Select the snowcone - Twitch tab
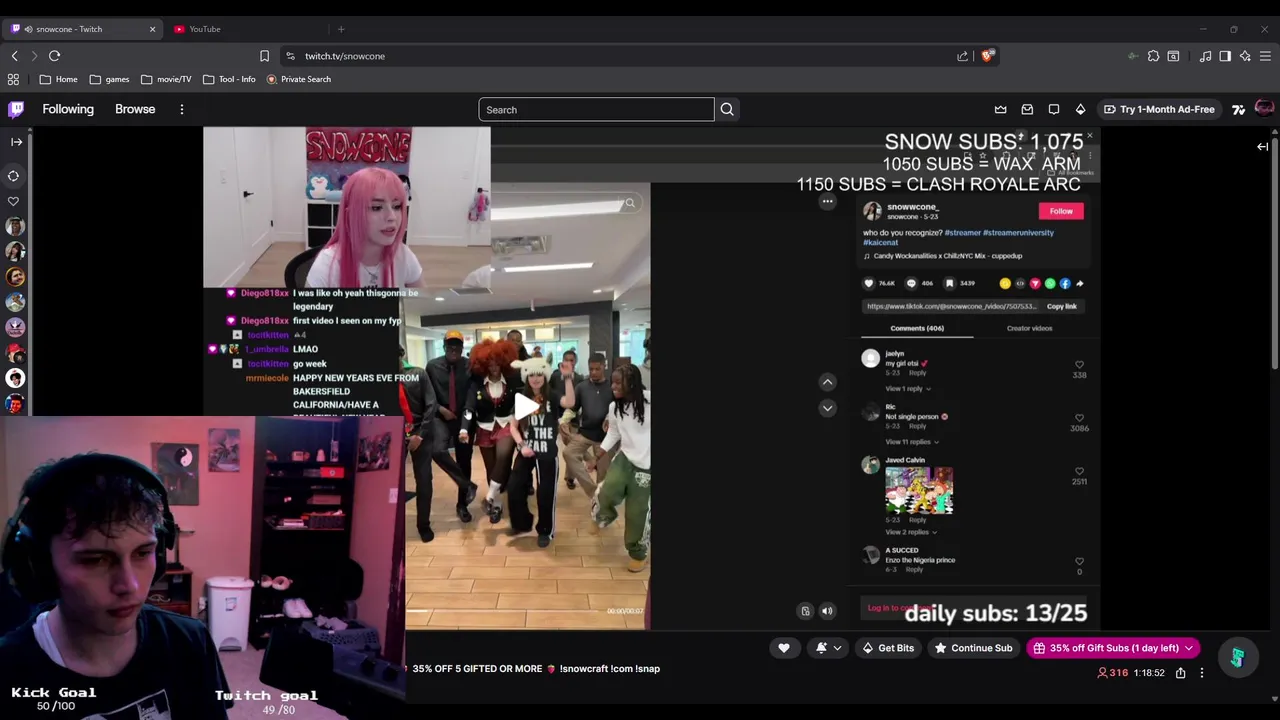The height and width of the screenshot is (720, 1280). (80, 29)
